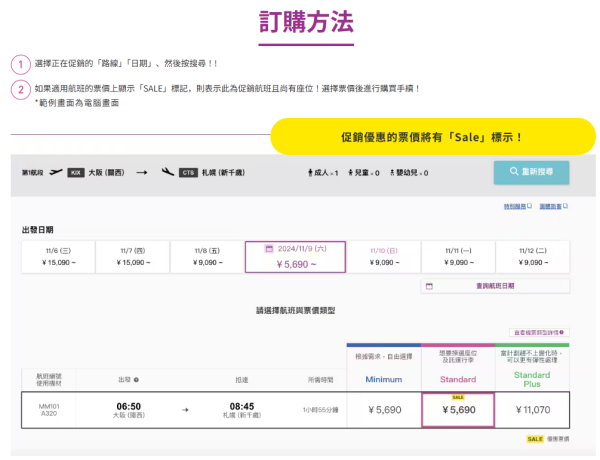Click the 所需時間 column header
This screenshot has width=600, height=460.
coord(321,380)
